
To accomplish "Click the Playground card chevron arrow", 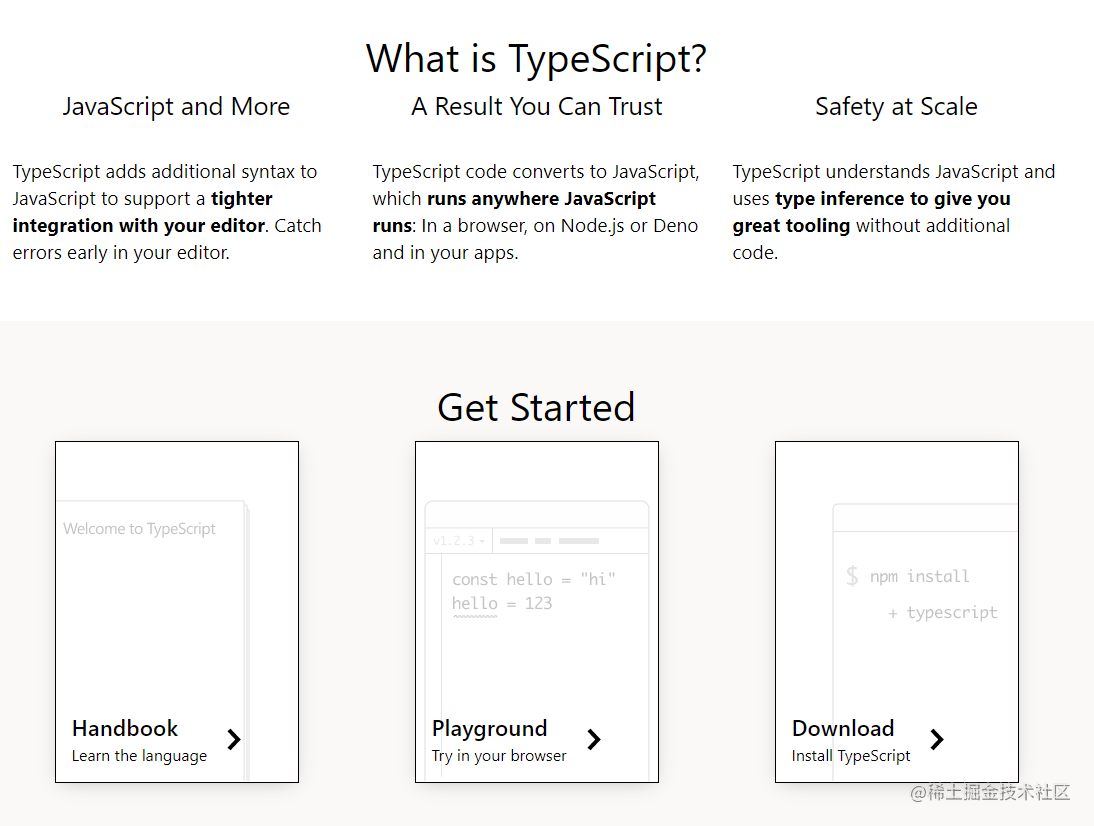I will (594, 739).
